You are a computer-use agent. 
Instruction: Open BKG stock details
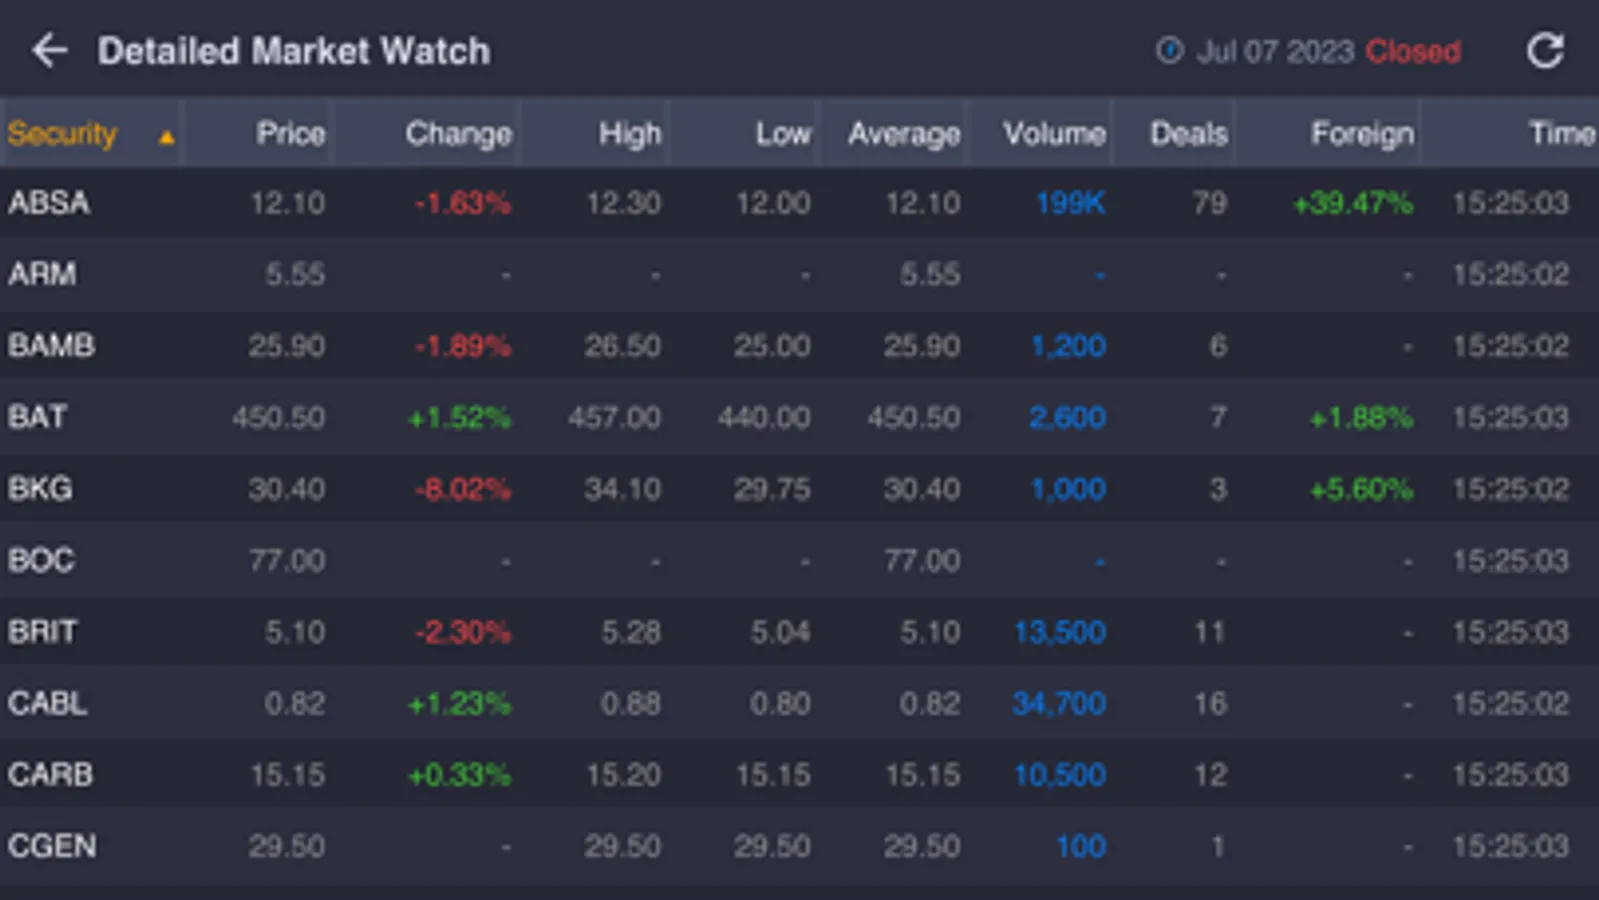tap(799, 489)
